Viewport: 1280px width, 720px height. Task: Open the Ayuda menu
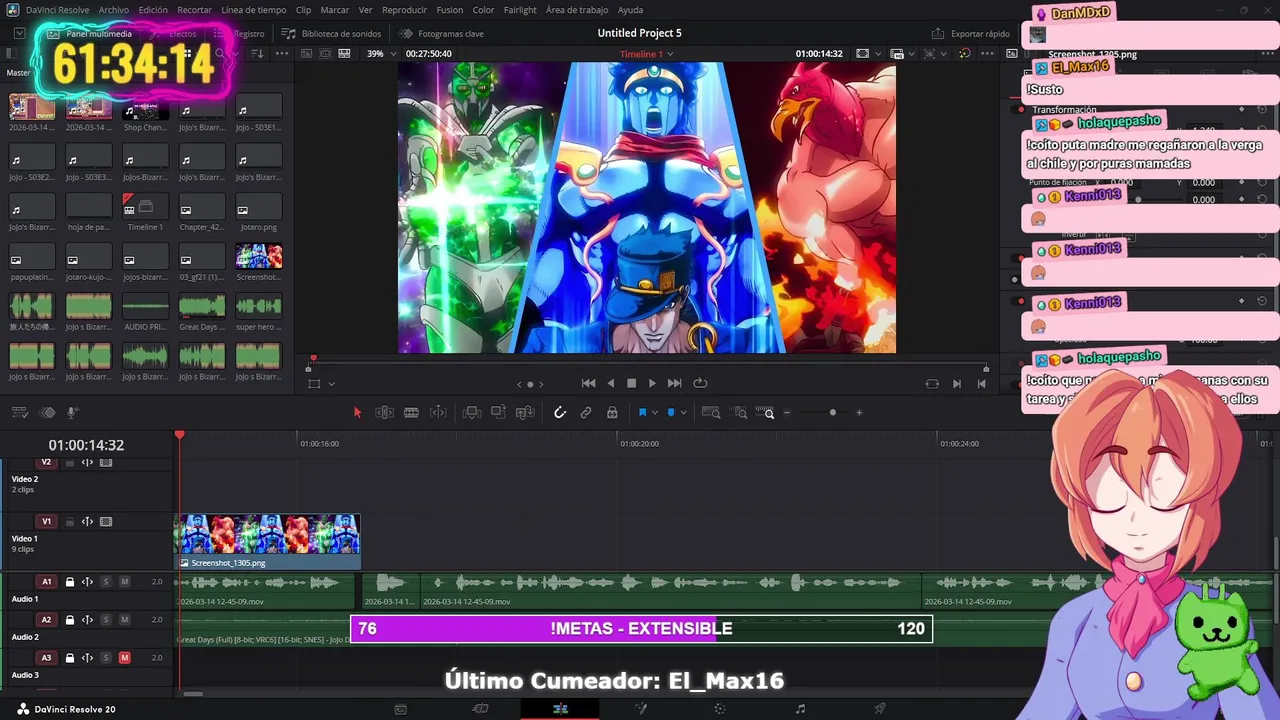631,10
